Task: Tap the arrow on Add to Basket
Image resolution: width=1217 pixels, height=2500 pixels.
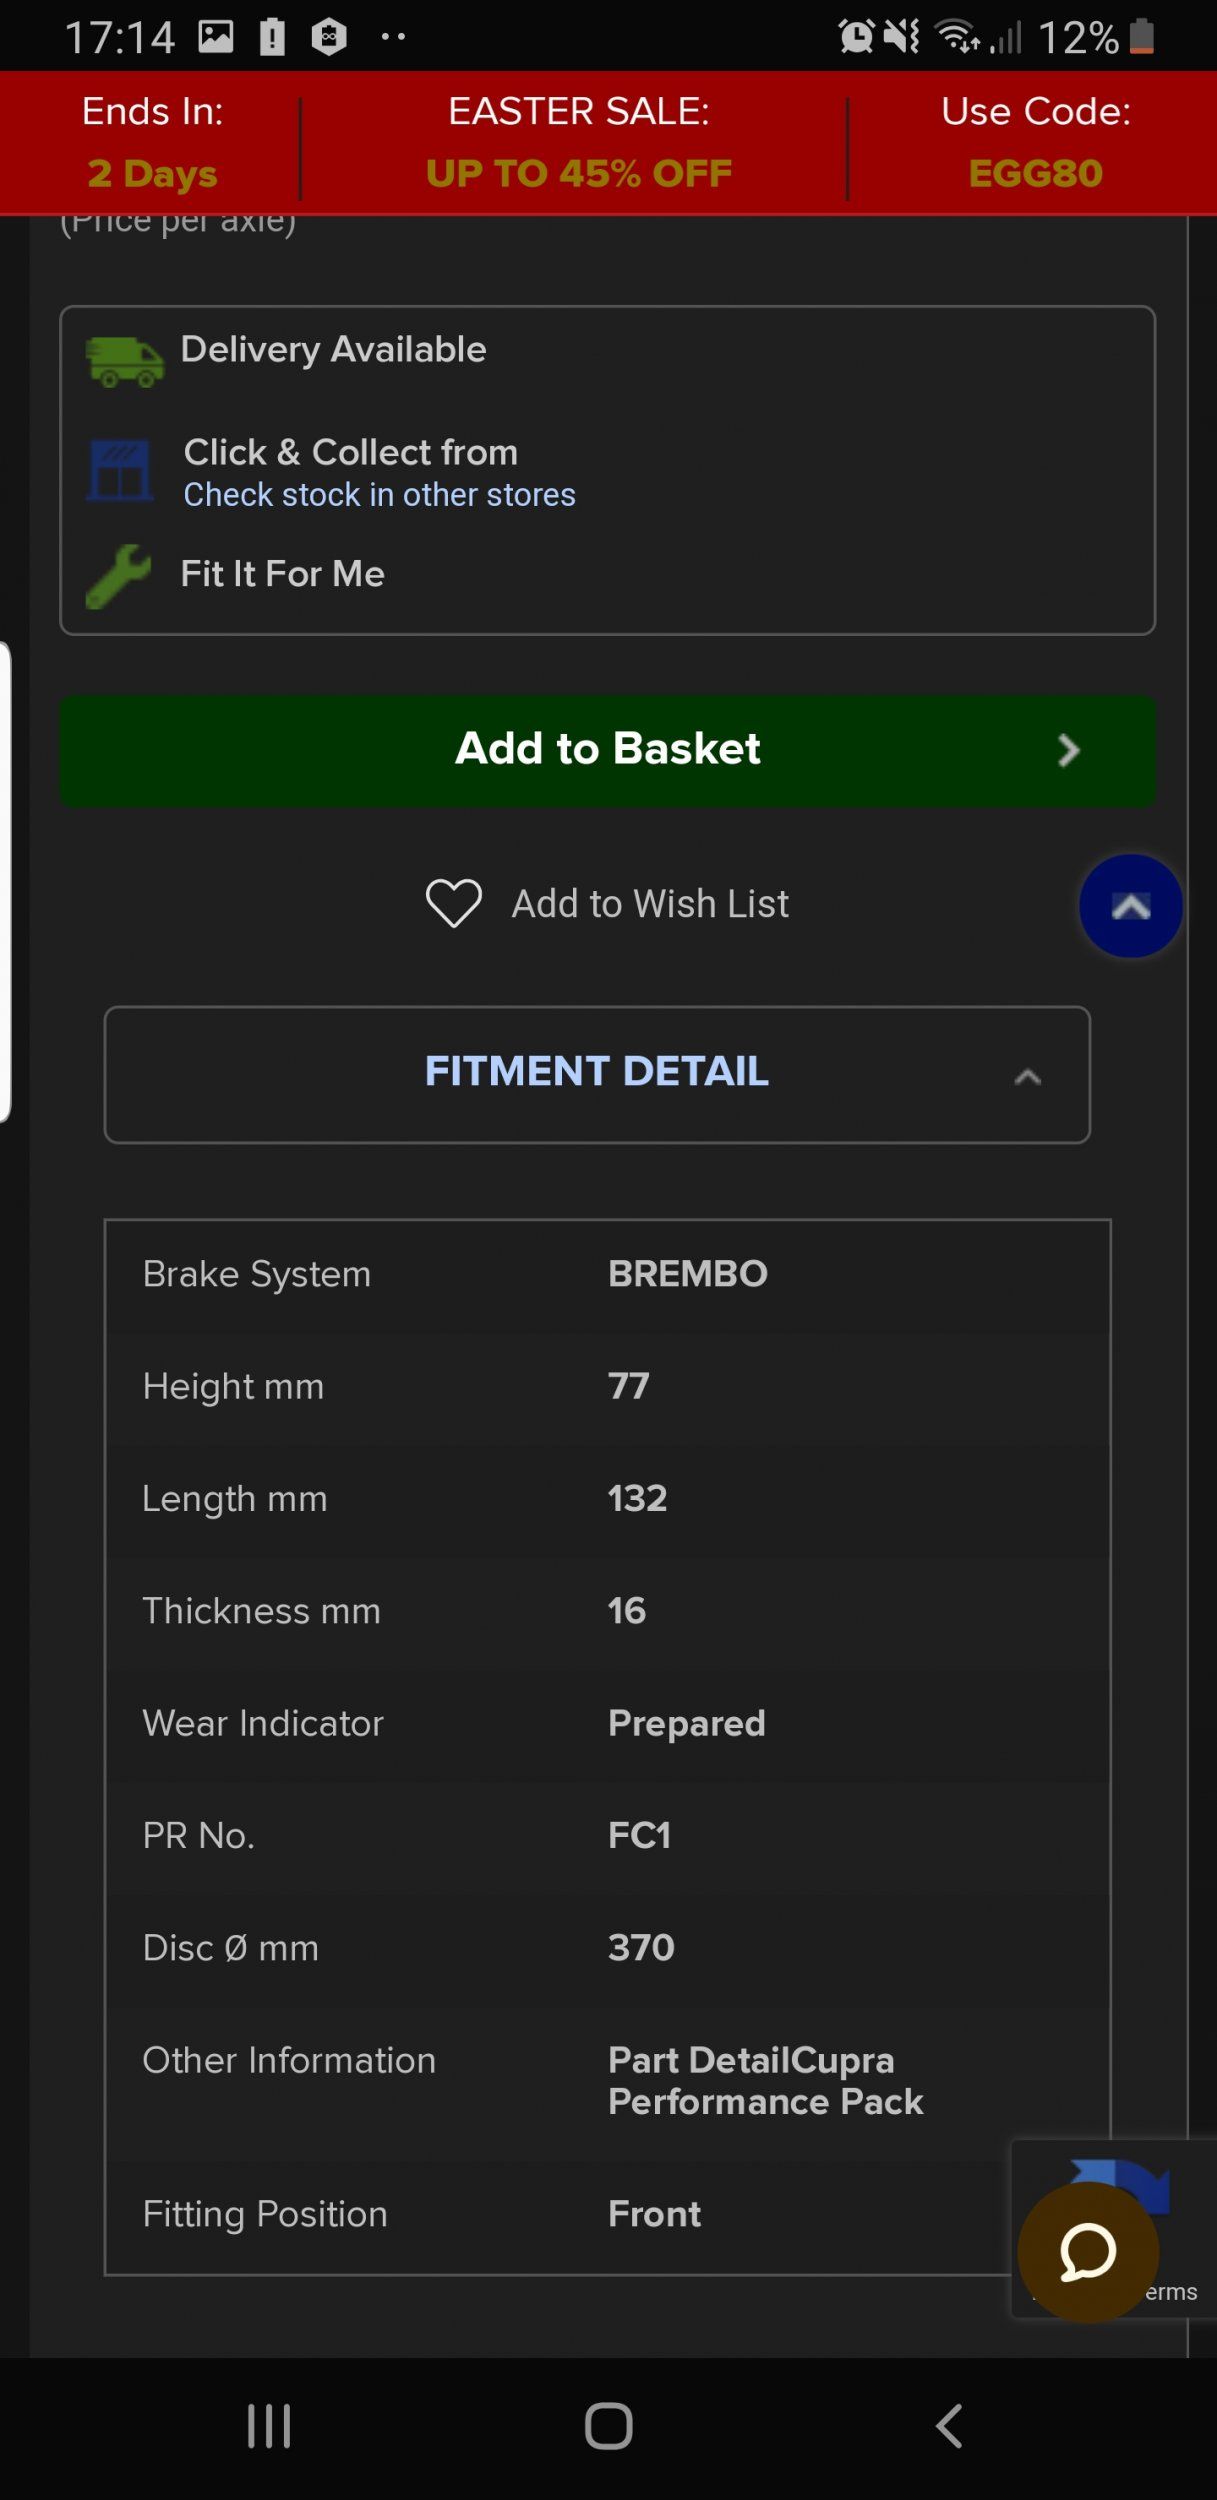Action: (x=1068, y=750)
